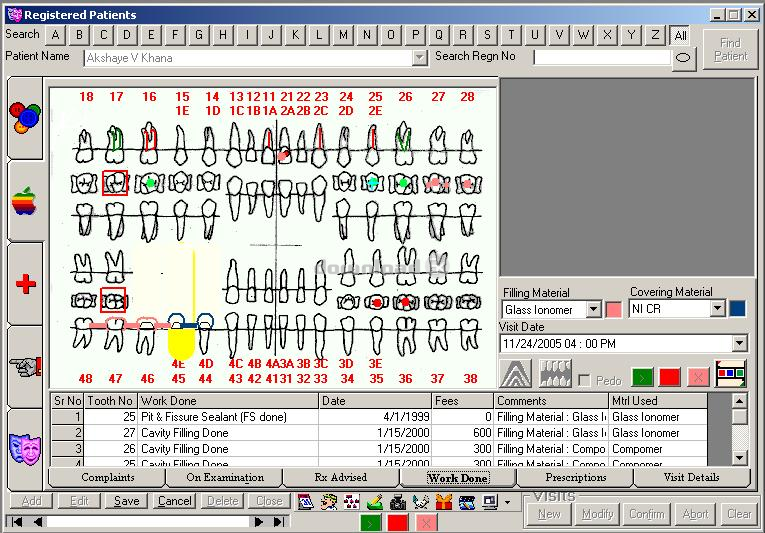Expand the Filling Material dropdown
The image size is (765, 533).
click(593, 309)
